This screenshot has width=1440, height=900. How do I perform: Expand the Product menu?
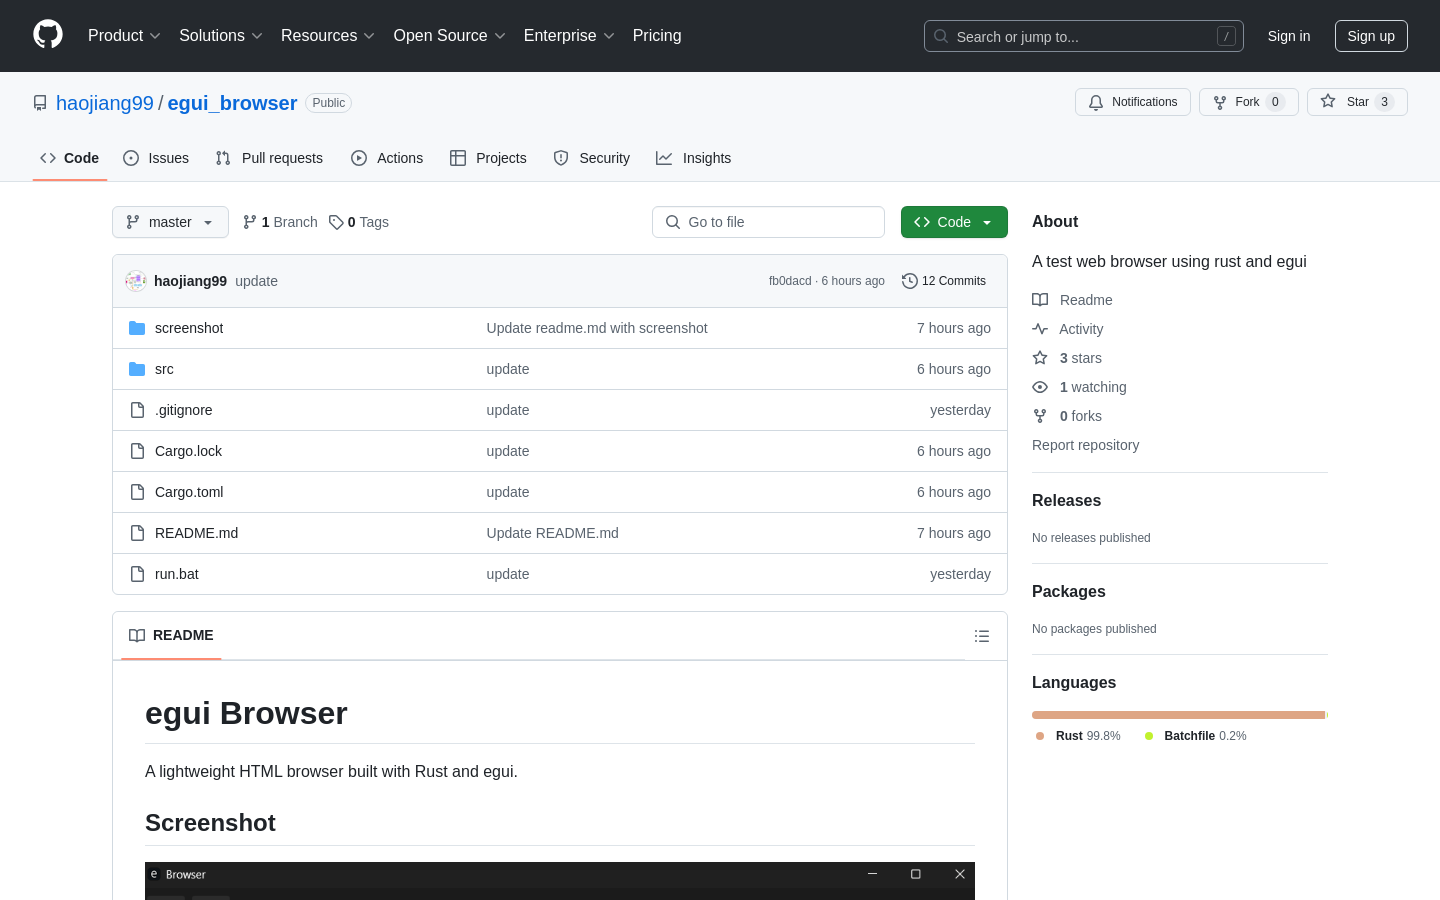tap(124, 36)
